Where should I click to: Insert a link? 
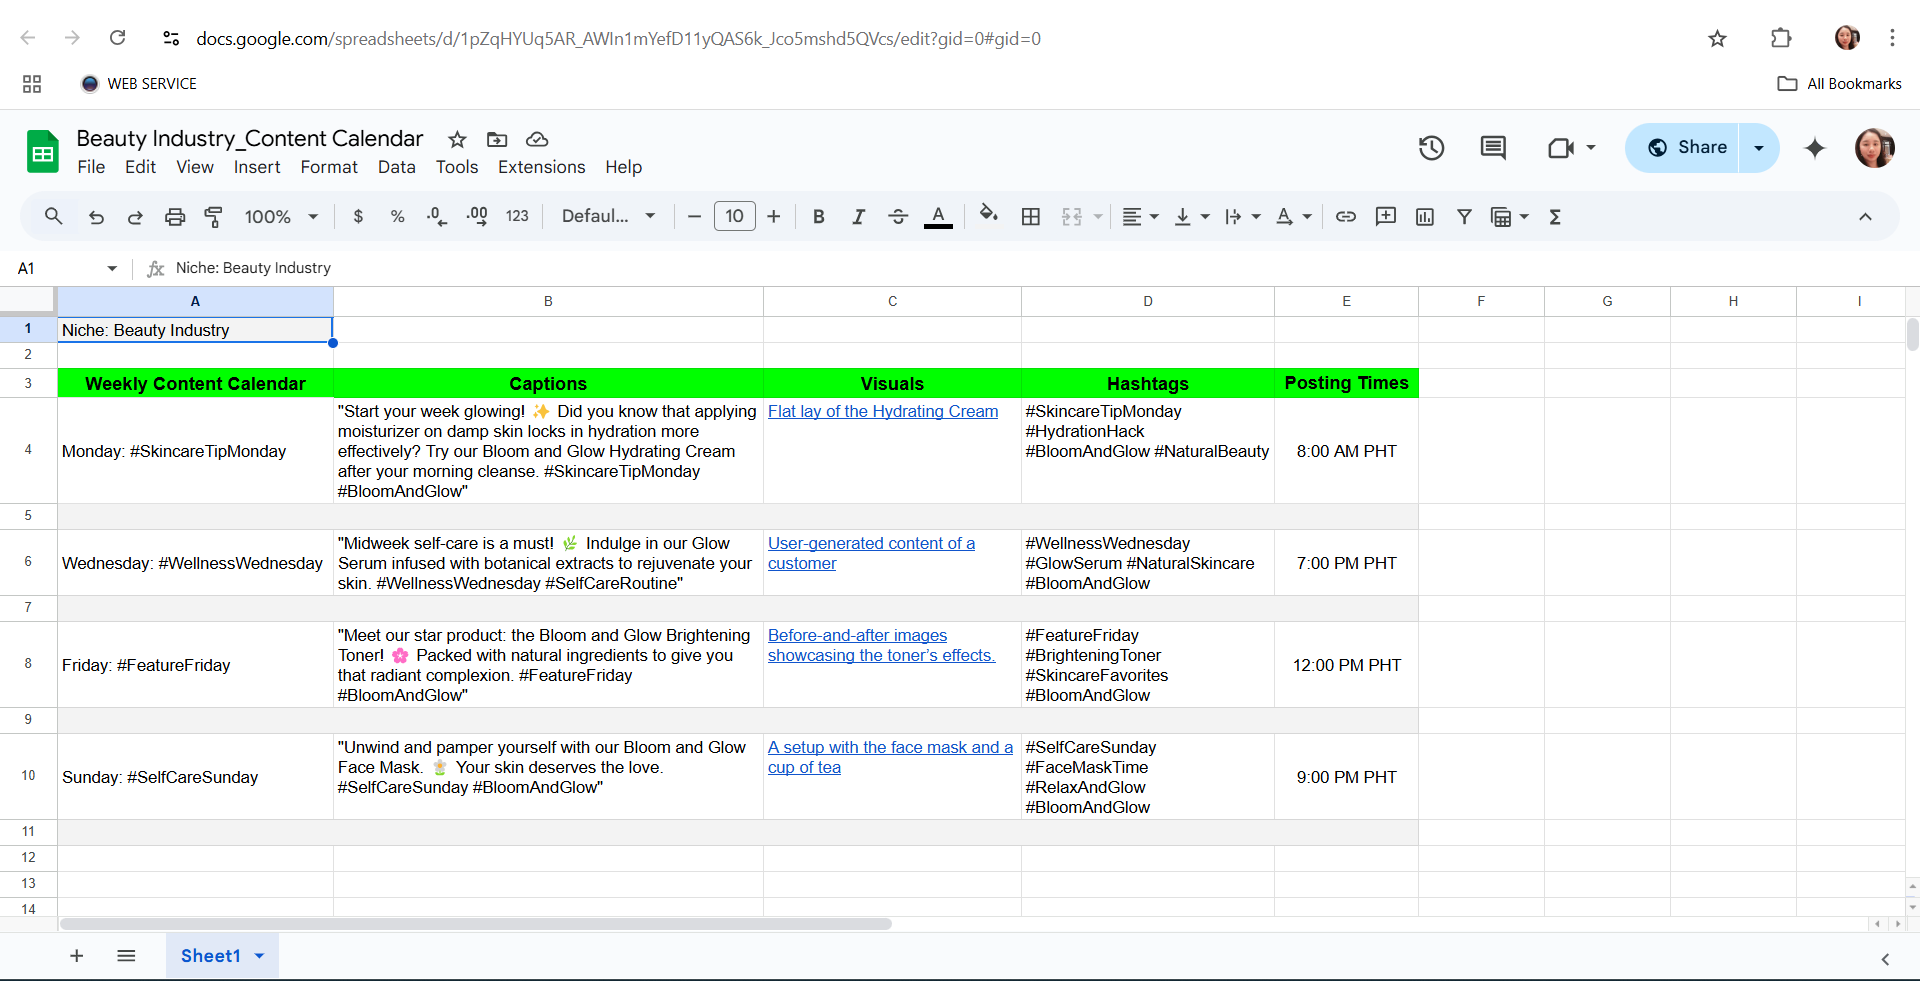1346,216
